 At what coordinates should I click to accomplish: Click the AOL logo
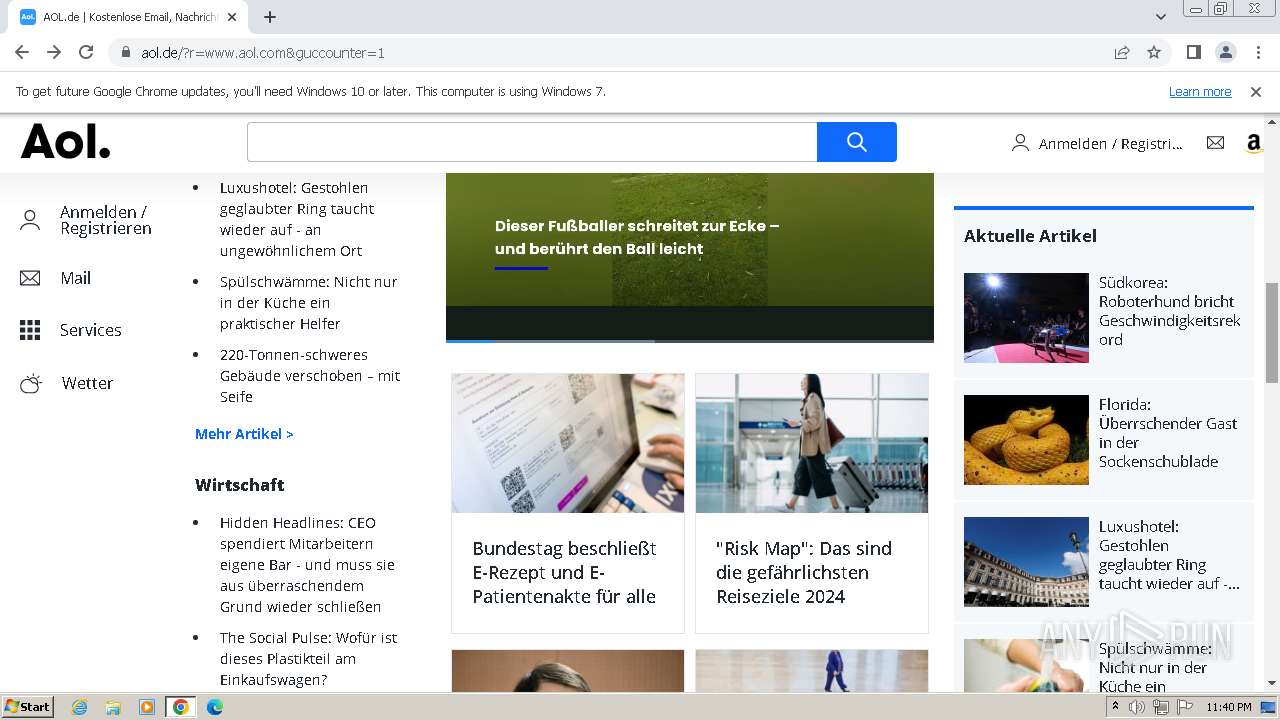click(x=66, y=142)
